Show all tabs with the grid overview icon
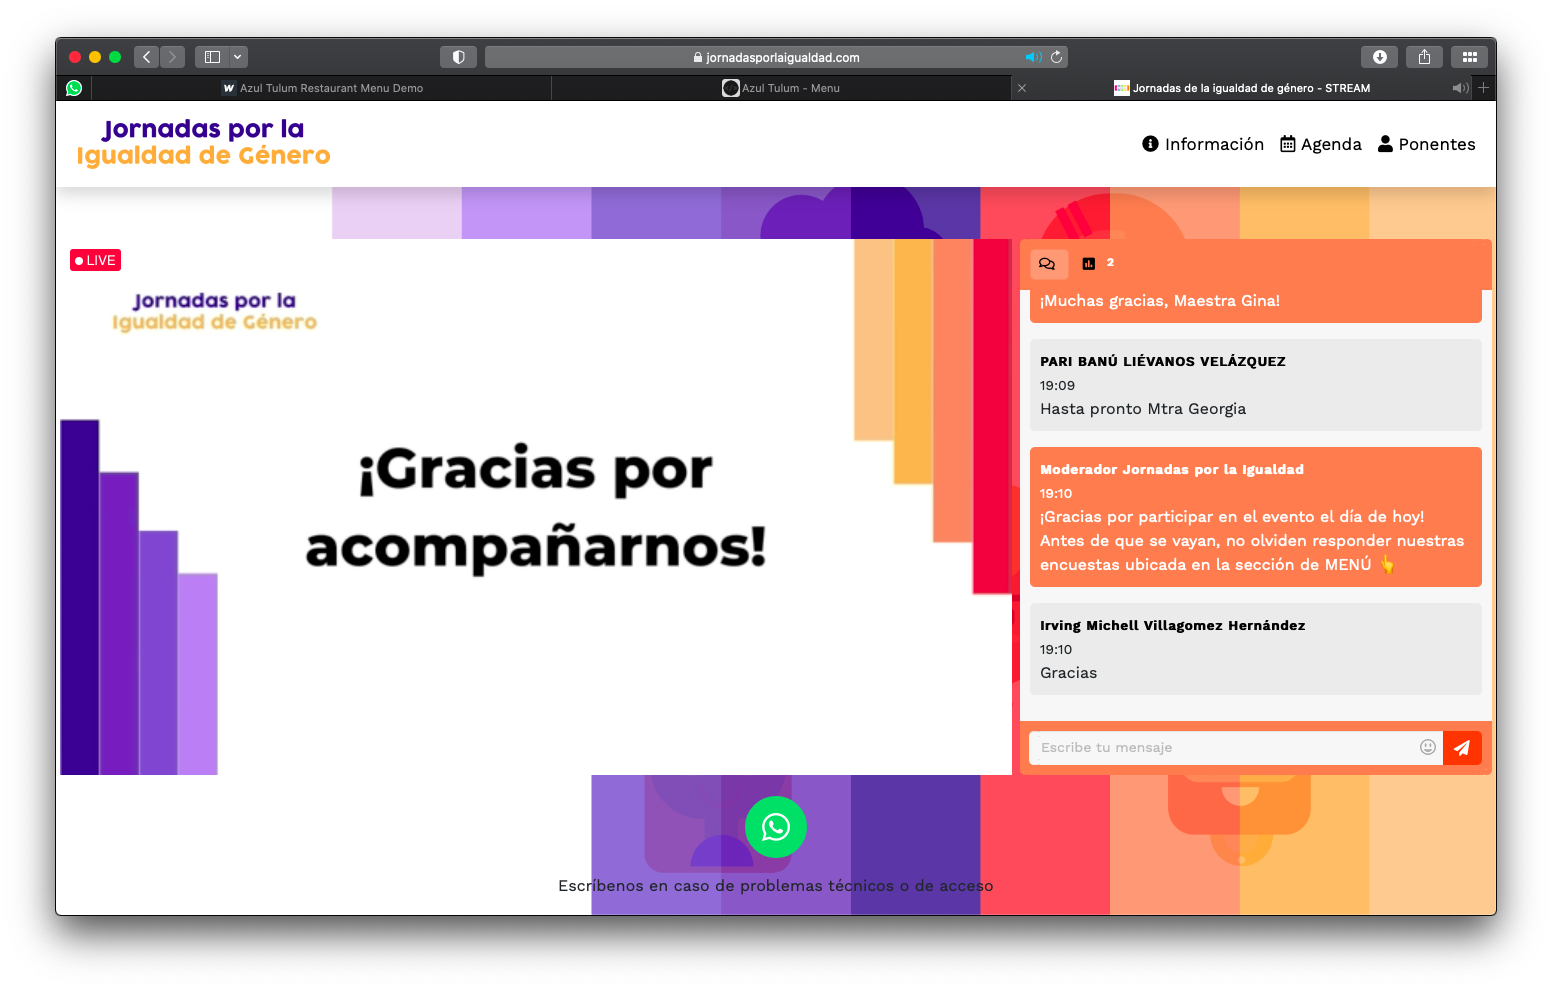The width and height of the screenshot is (1552, 989). coord(1470,57)
